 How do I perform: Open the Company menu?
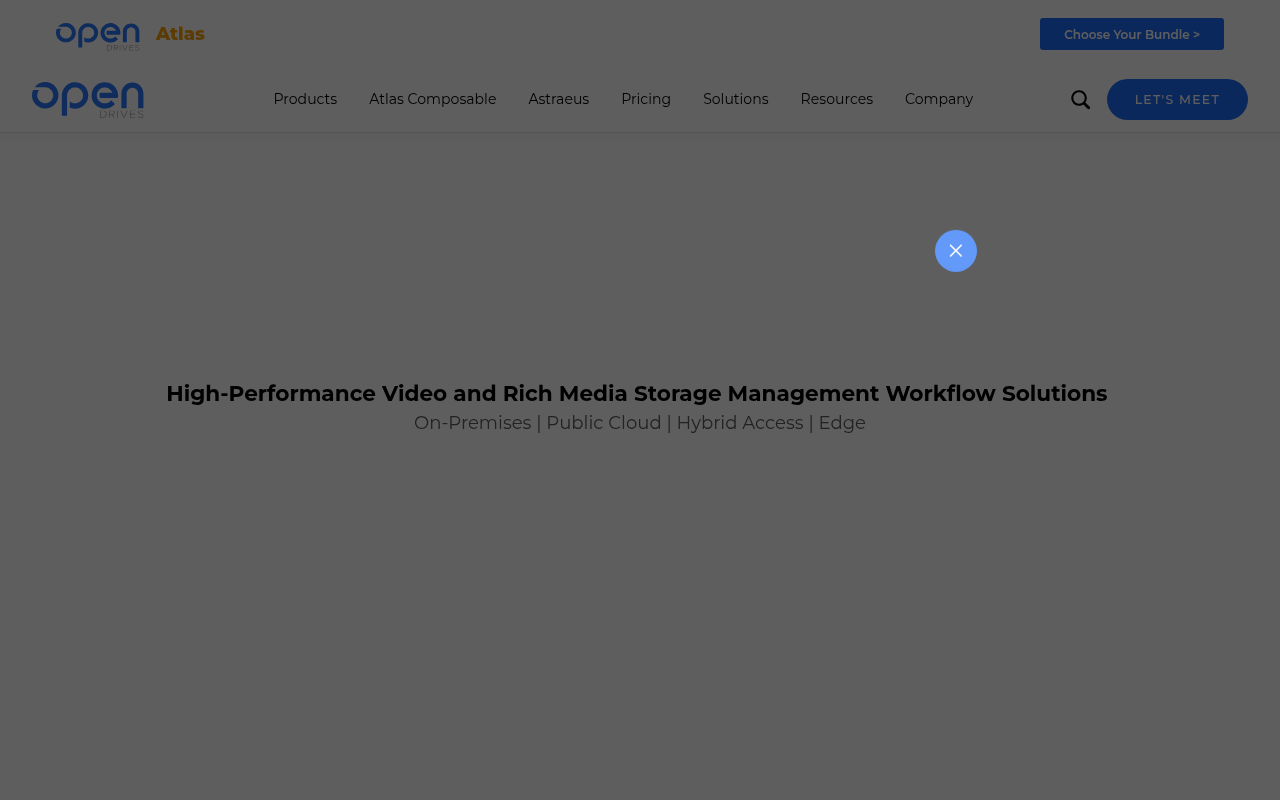(939, 99)
